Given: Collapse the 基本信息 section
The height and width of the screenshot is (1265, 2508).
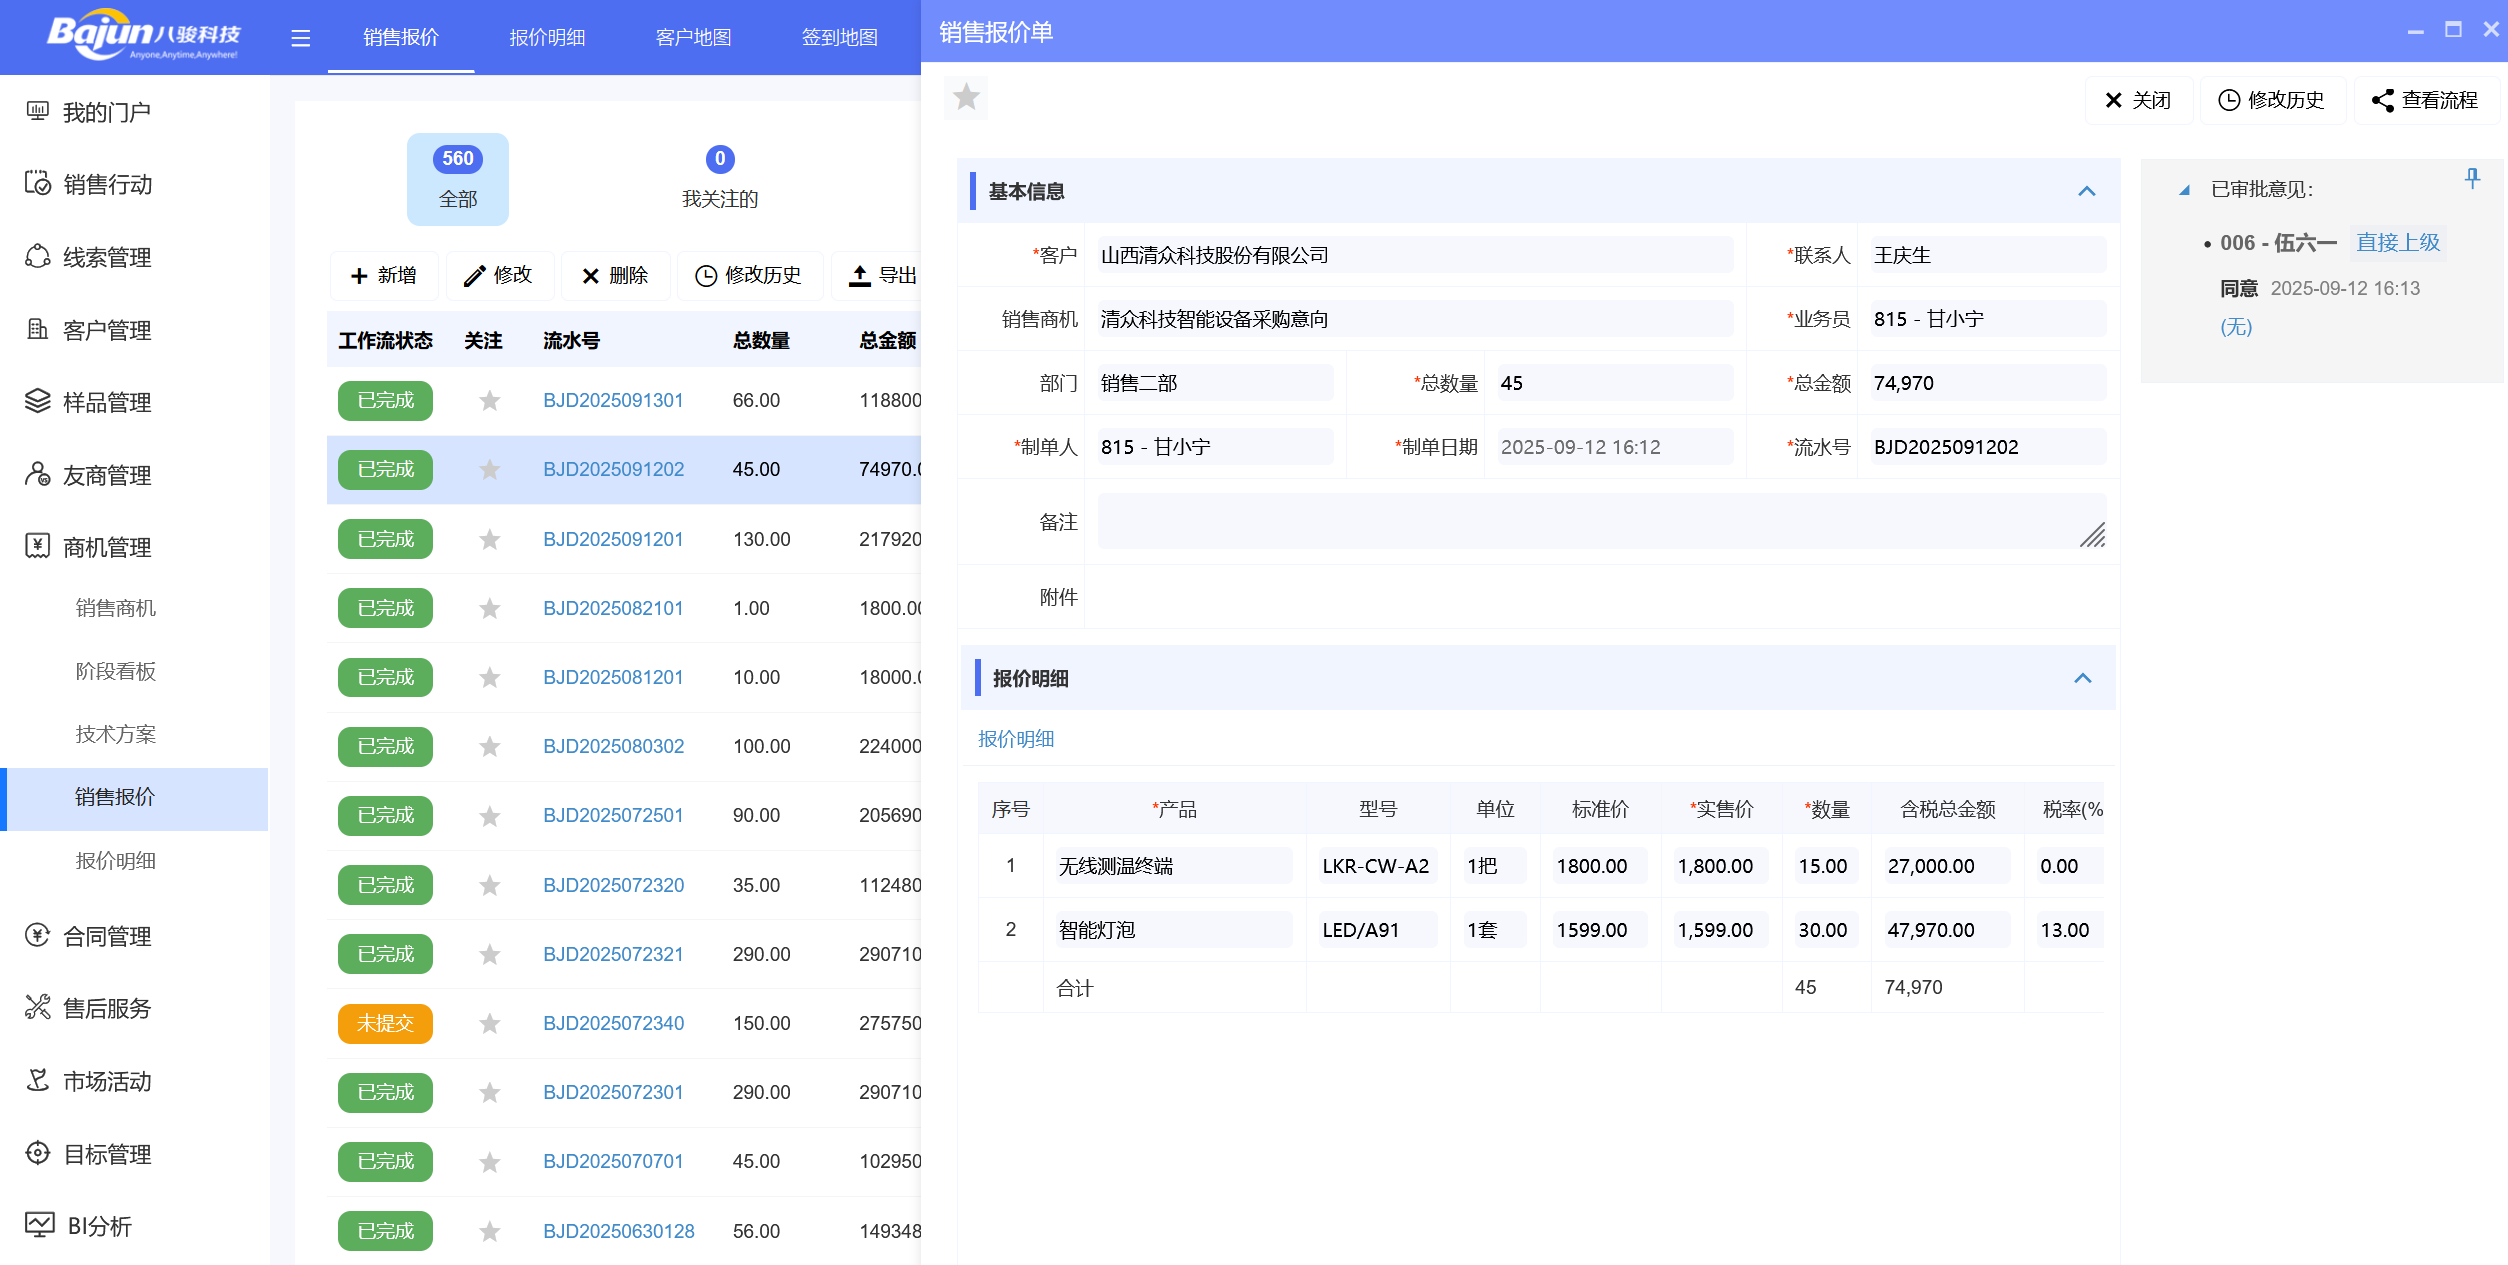Looking at the screenshot, I should point(2087,190).
